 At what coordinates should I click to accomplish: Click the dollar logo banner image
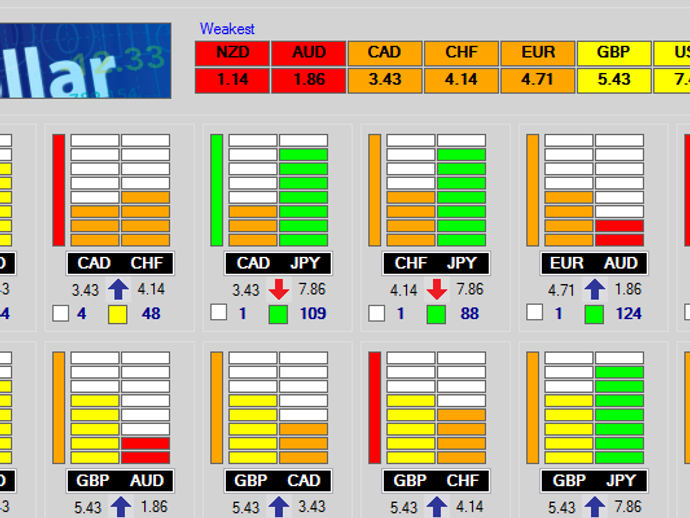pyautogui.click(x=85, y=60)
